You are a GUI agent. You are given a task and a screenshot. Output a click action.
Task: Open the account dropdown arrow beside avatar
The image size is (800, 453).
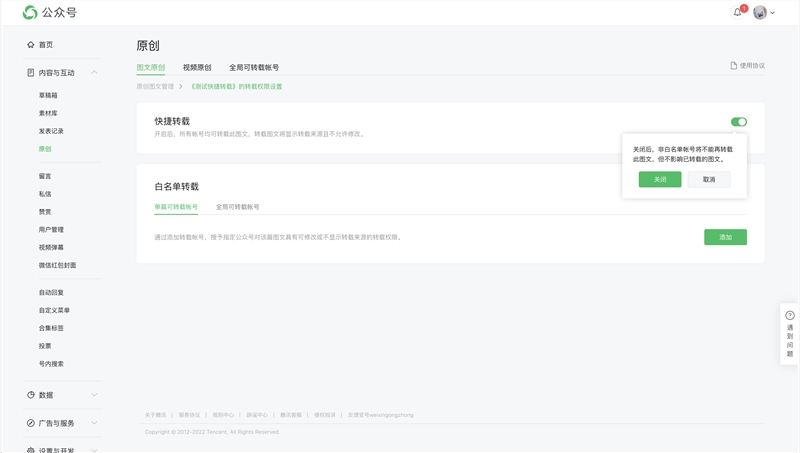(773, 13)
